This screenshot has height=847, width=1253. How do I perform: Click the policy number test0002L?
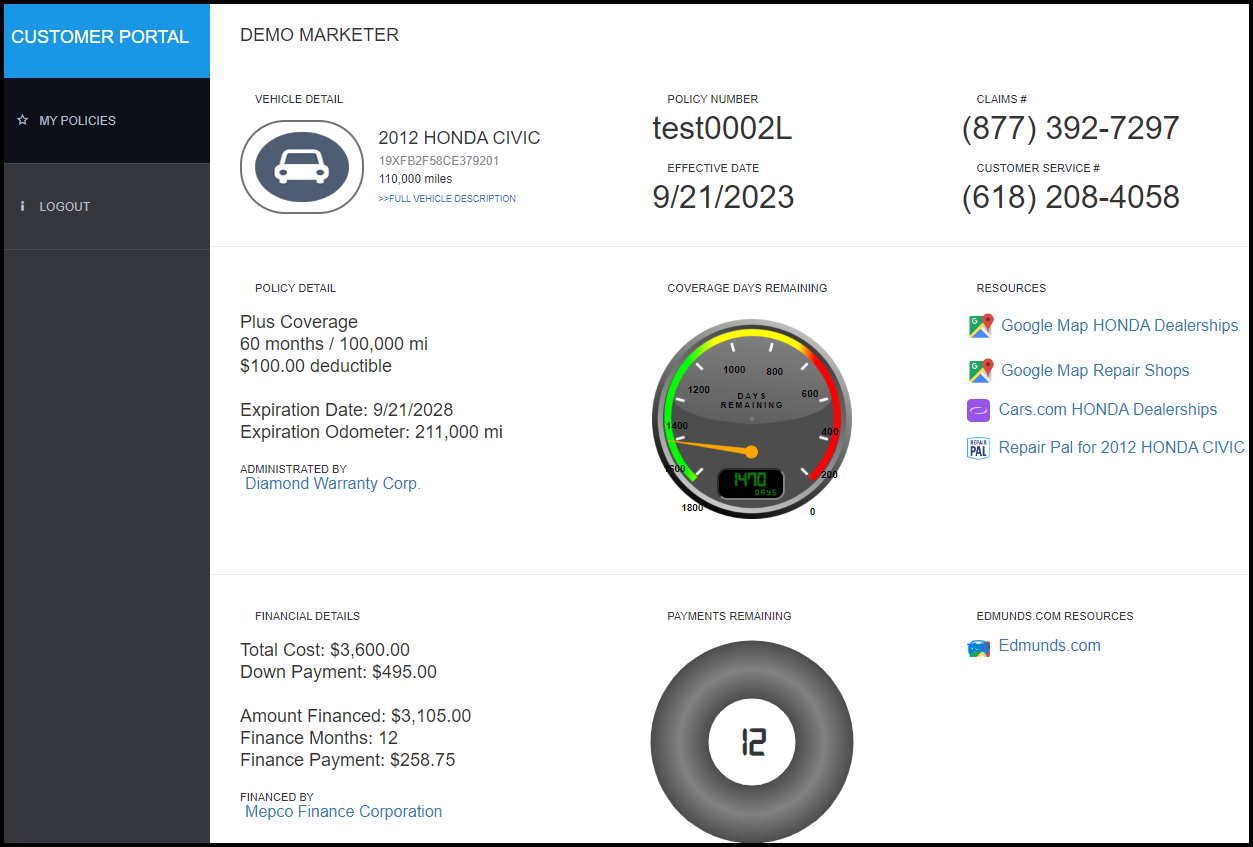722,128
